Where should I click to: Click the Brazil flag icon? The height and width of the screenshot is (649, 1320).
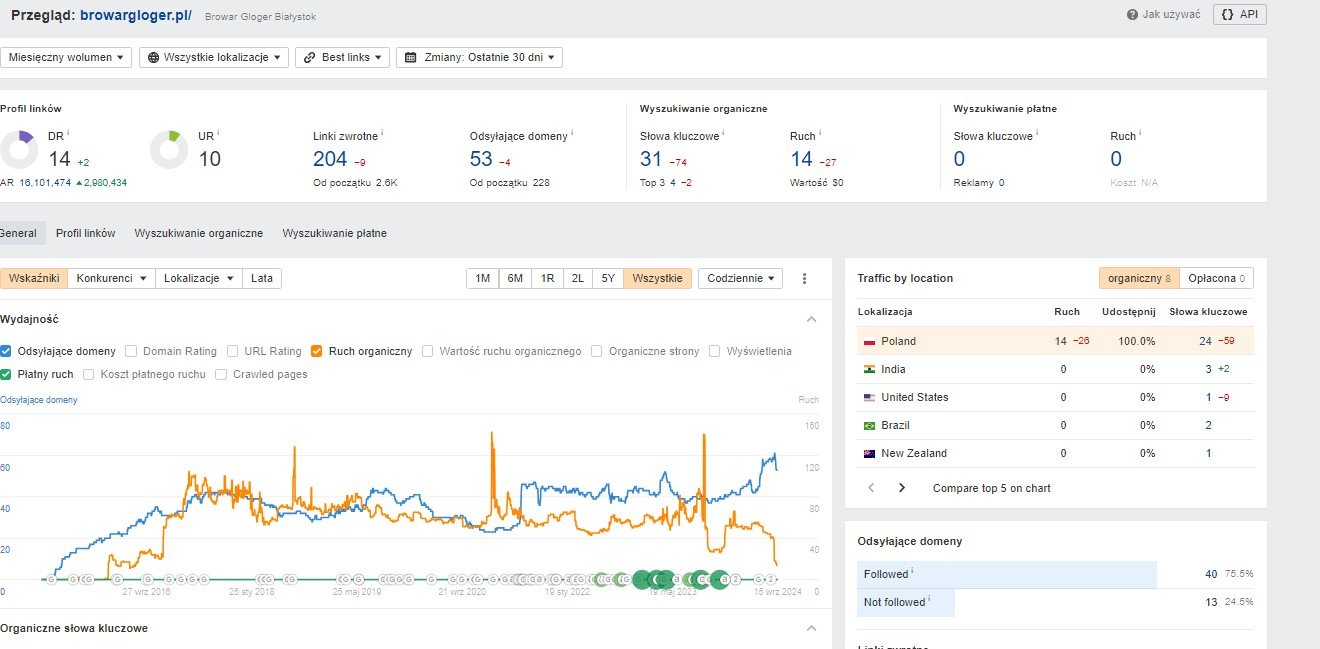869,425
